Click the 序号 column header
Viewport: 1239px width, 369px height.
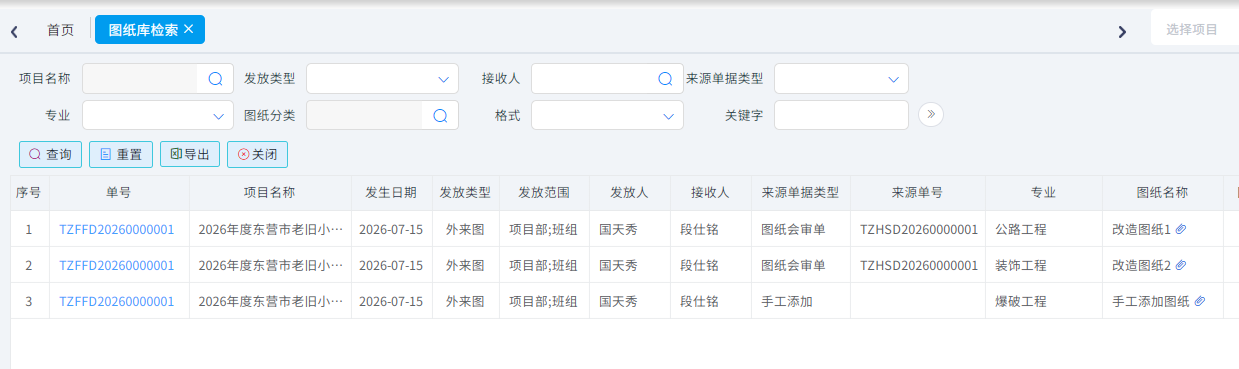click(29, 193)
